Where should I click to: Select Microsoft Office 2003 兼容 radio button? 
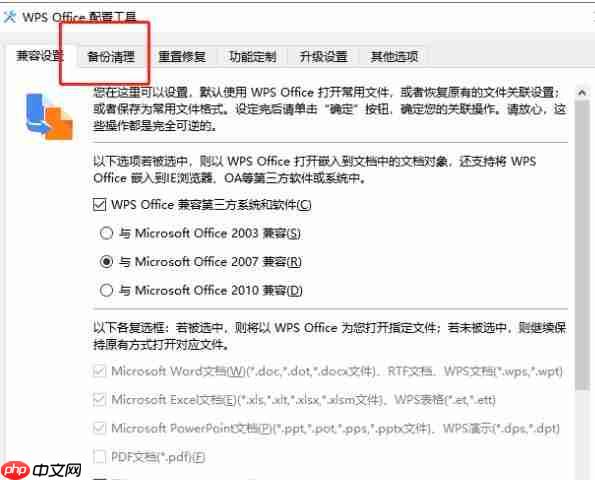click(106, 233)
